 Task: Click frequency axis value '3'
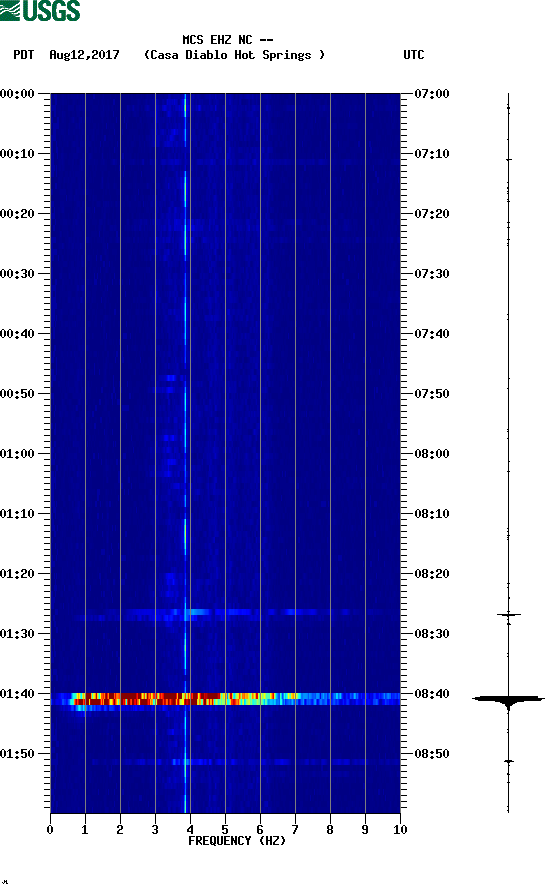(x=155, y=830)
